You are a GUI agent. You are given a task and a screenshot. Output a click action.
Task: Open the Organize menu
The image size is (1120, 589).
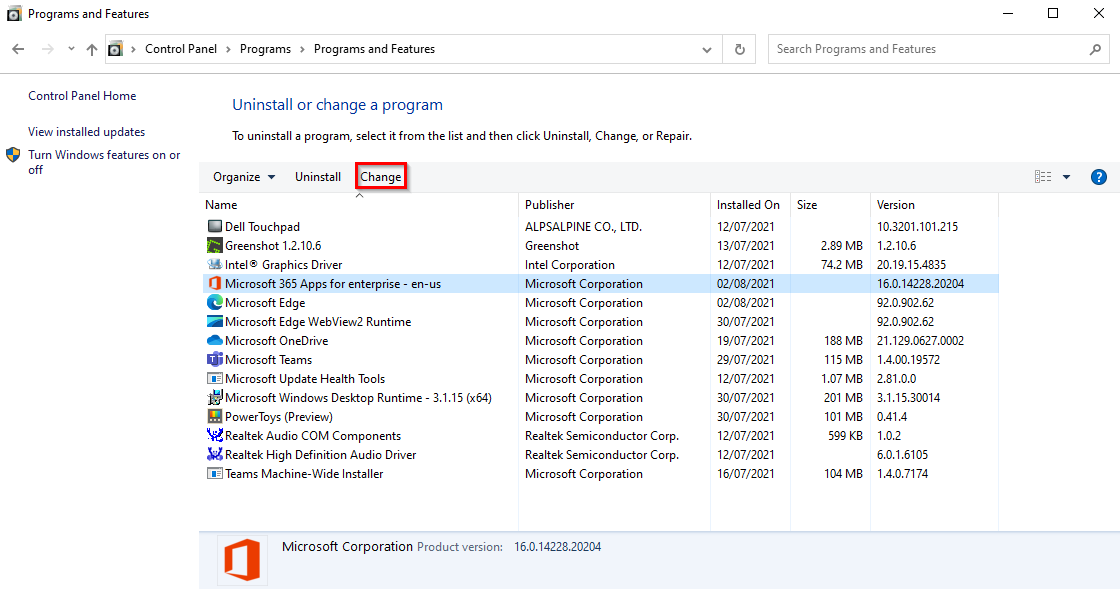244,177
